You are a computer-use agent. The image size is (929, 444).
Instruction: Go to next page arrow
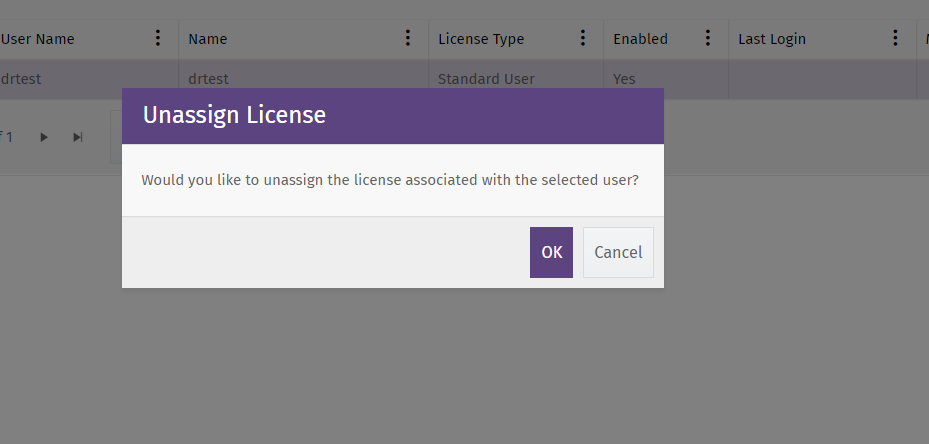pos(44,137)
